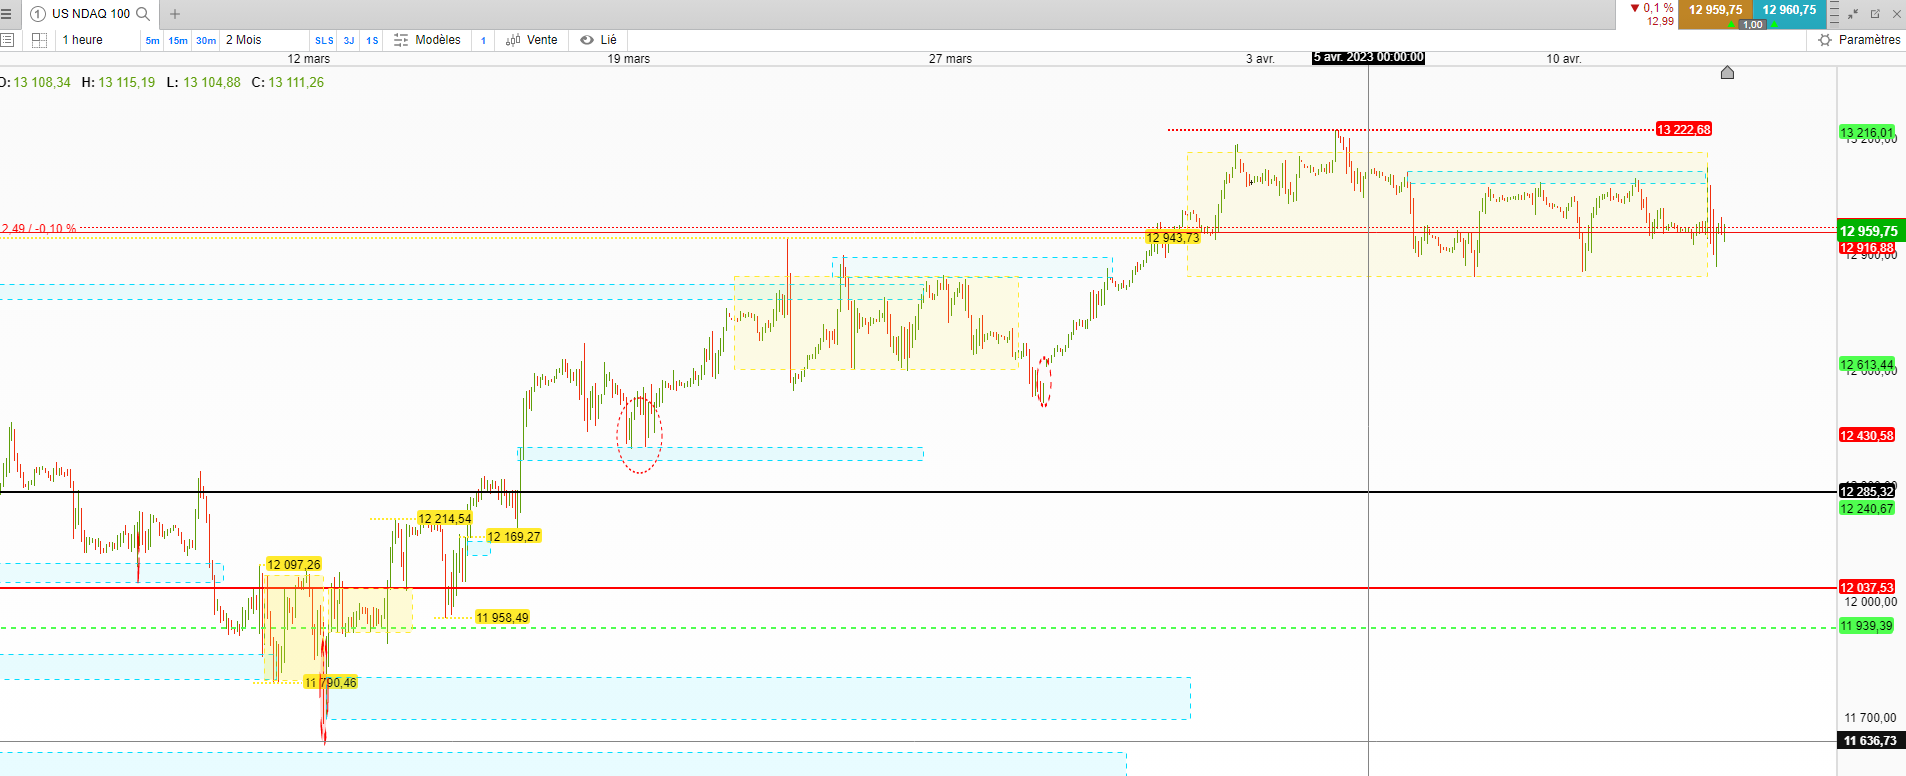Open the list panel icon under menu

[7, 40]
